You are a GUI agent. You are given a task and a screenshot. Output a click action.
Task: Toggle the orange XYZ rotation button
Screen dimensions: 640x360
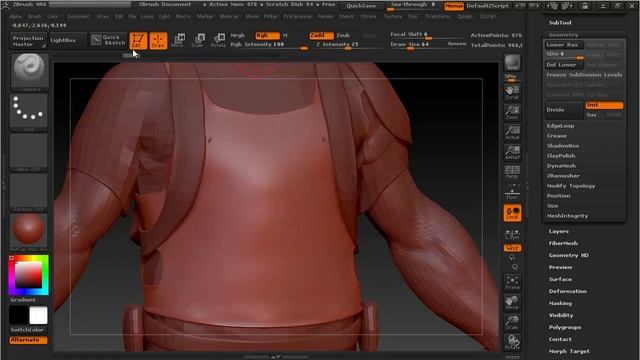point(512,248)
